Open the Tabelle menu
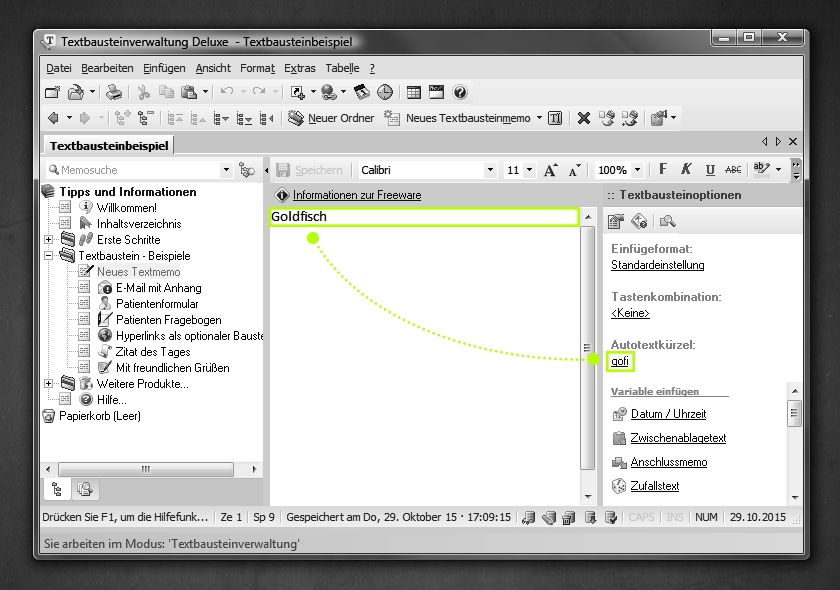The width and height of the screenshot is (840, 590). [x=342, y=68]
